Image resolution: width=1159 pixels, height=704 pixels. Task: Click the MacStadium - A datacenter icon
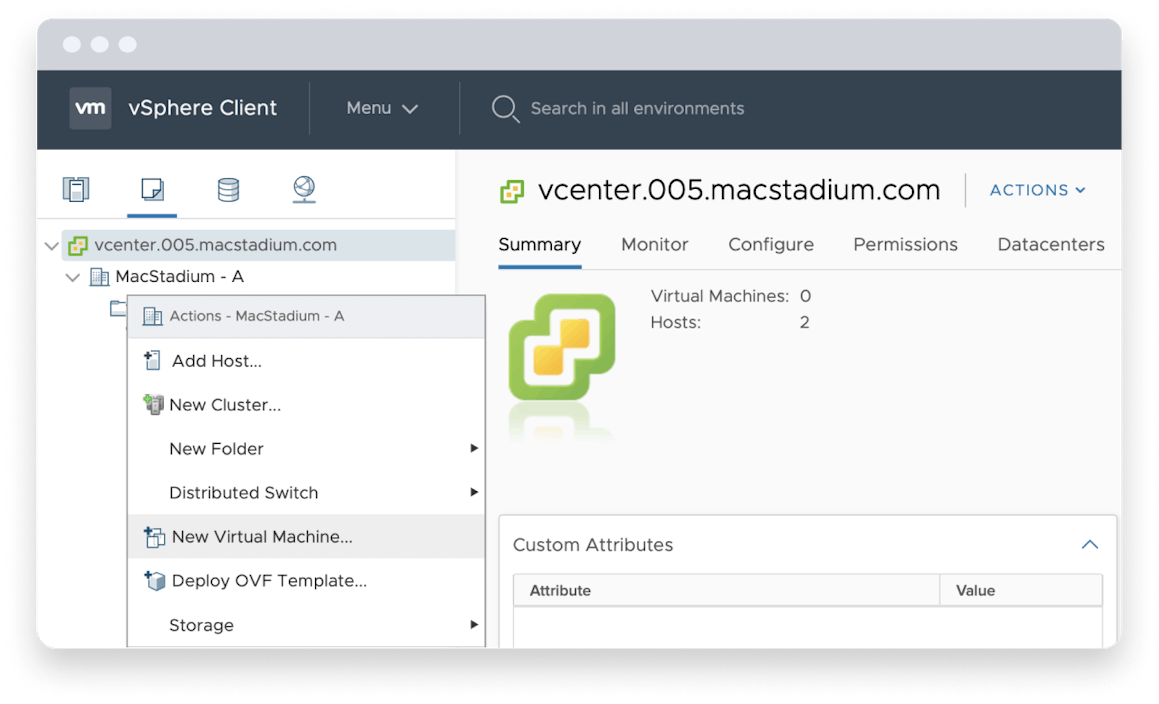99,277
